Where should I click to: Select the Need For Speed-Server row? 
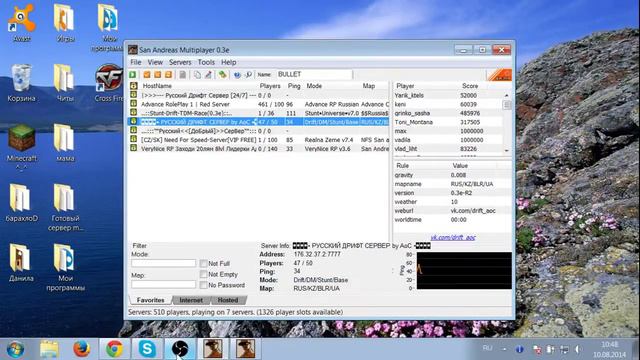point(259,140)
